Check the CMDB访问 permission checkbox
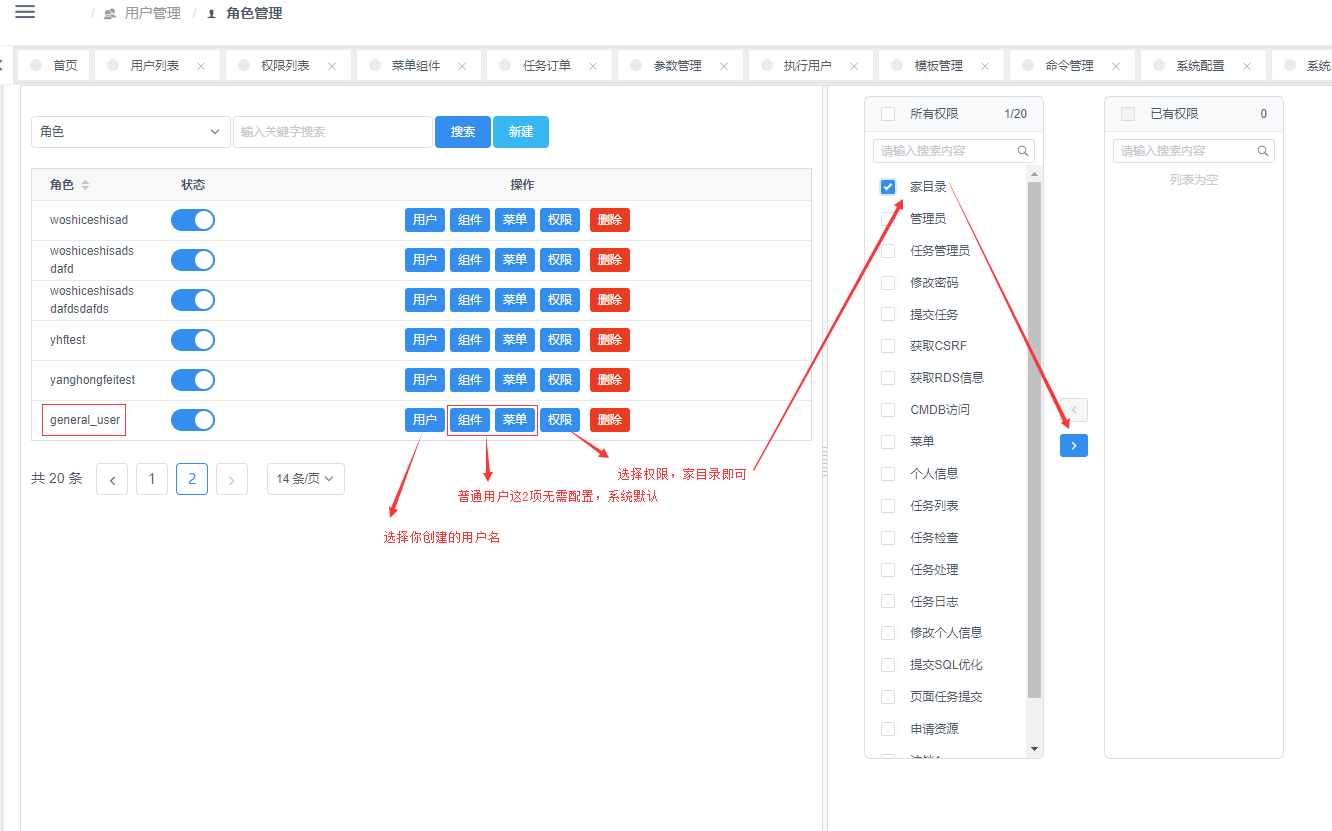 (888, 410)
